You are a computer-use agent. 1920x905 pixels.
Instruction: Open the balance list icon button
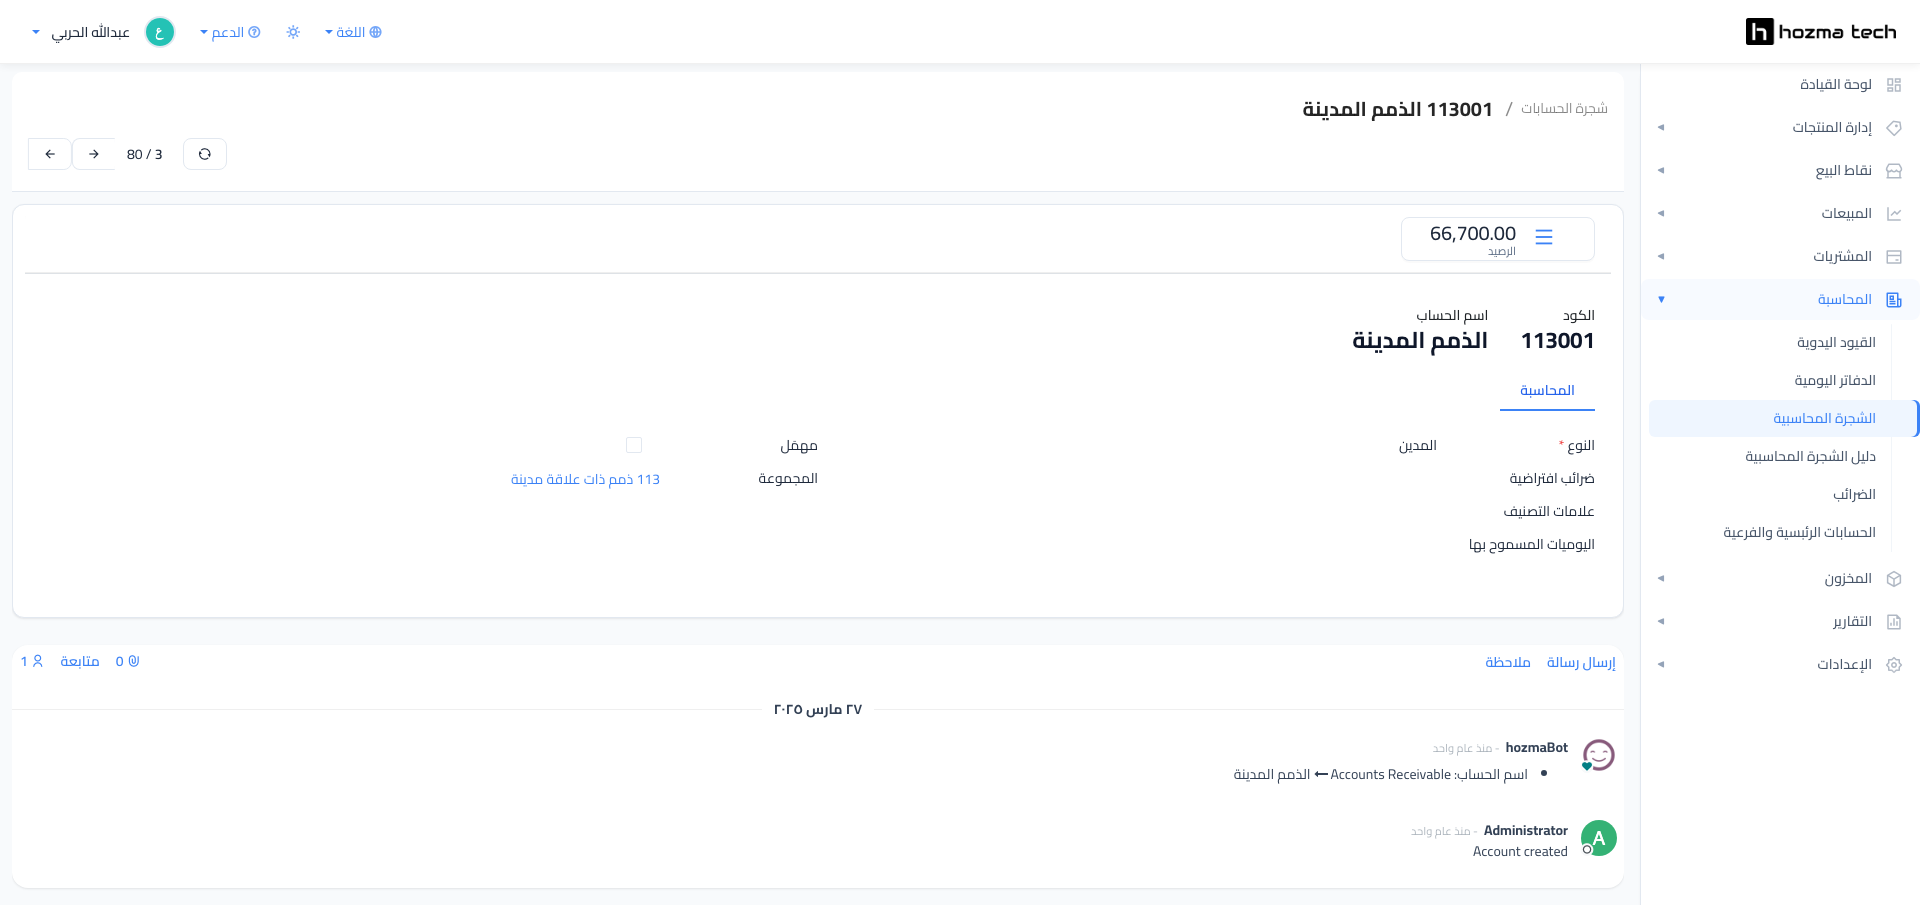click(x=1544, y=237)
